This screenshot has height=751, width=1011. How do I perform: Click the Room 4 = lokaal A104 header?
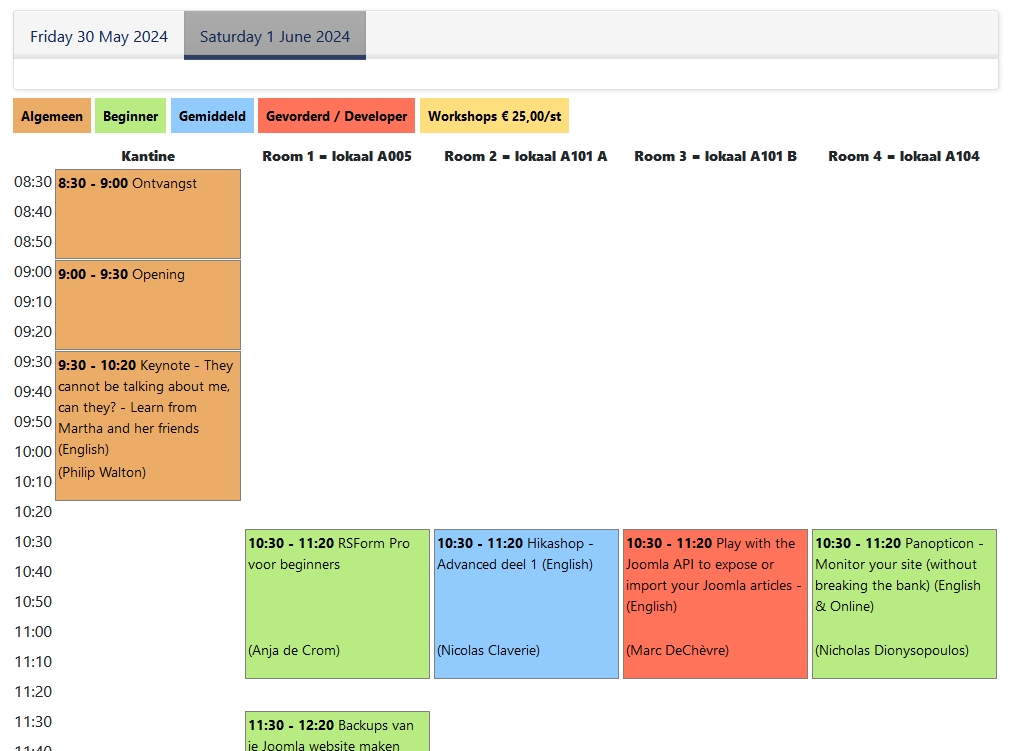[x=904, y=156]
